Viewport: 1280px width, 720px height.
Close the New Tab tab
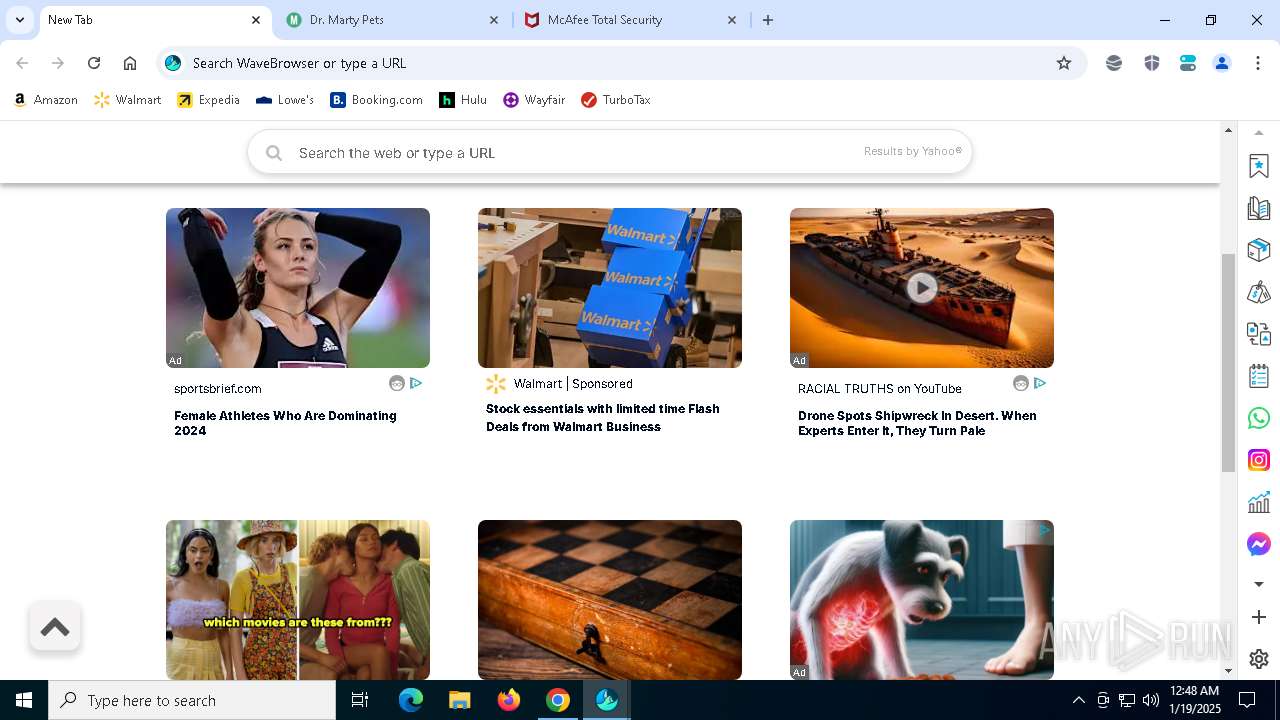(256, 20)
